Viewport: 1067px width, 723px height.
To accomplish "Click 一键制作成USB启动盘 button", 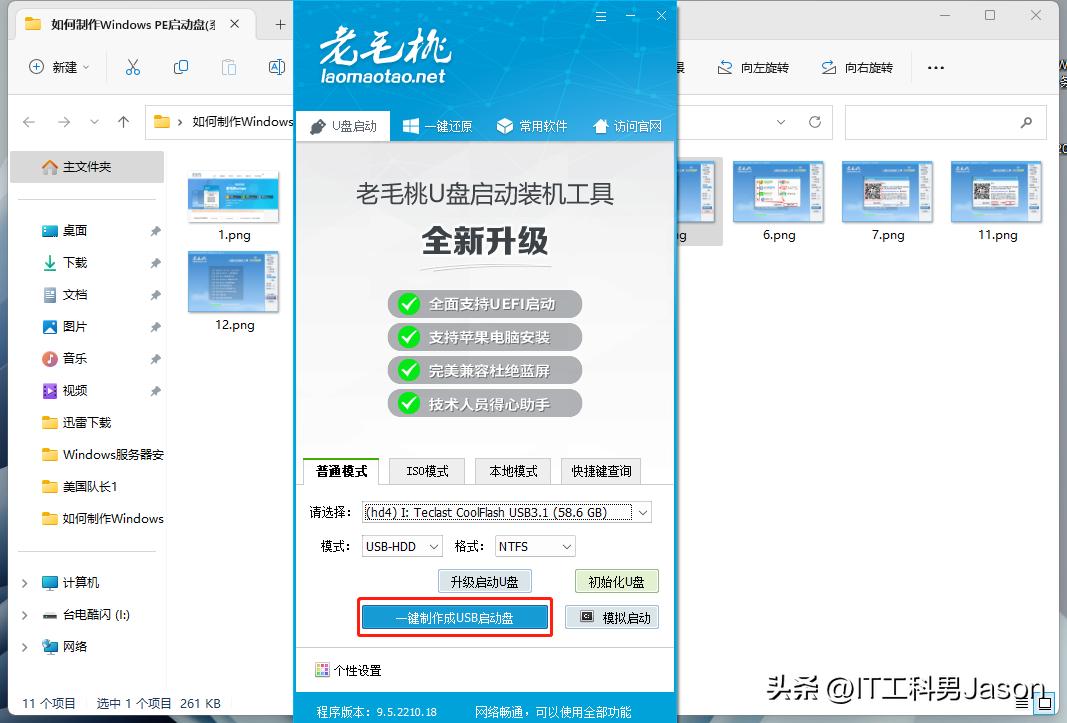I will pyautogui.click(x=455, y=617).
